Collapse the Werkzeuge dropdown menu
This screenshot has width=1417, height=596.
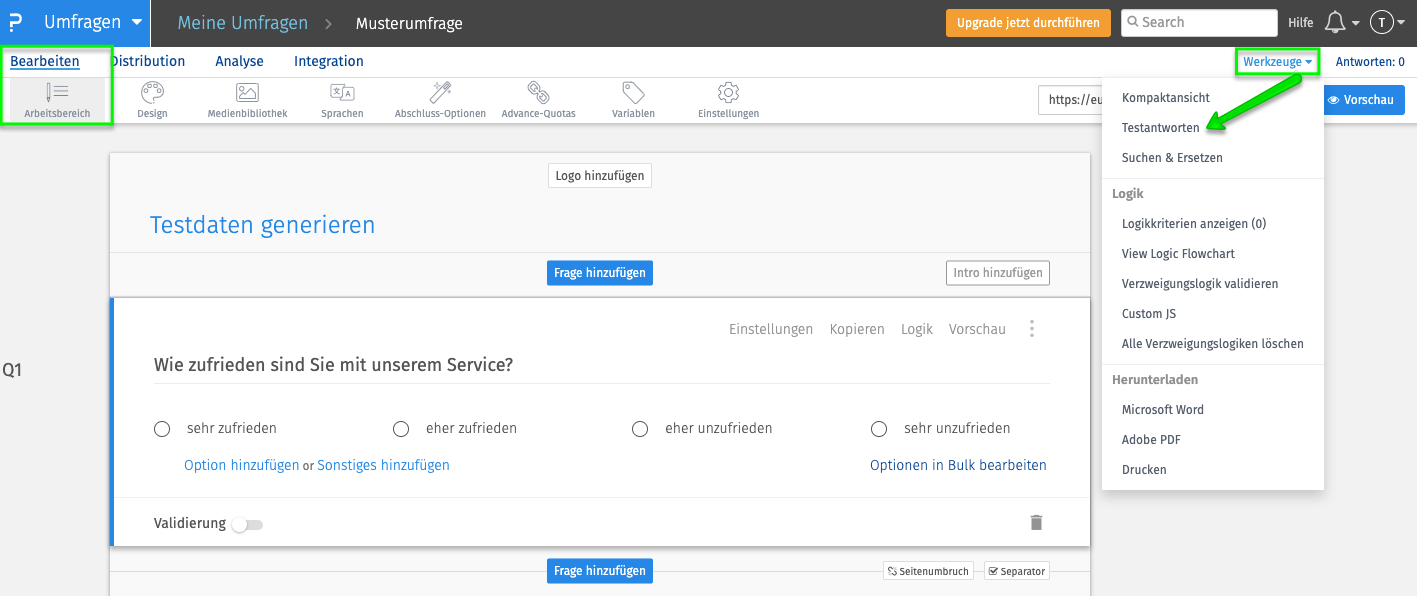[x=1278, y=62]
